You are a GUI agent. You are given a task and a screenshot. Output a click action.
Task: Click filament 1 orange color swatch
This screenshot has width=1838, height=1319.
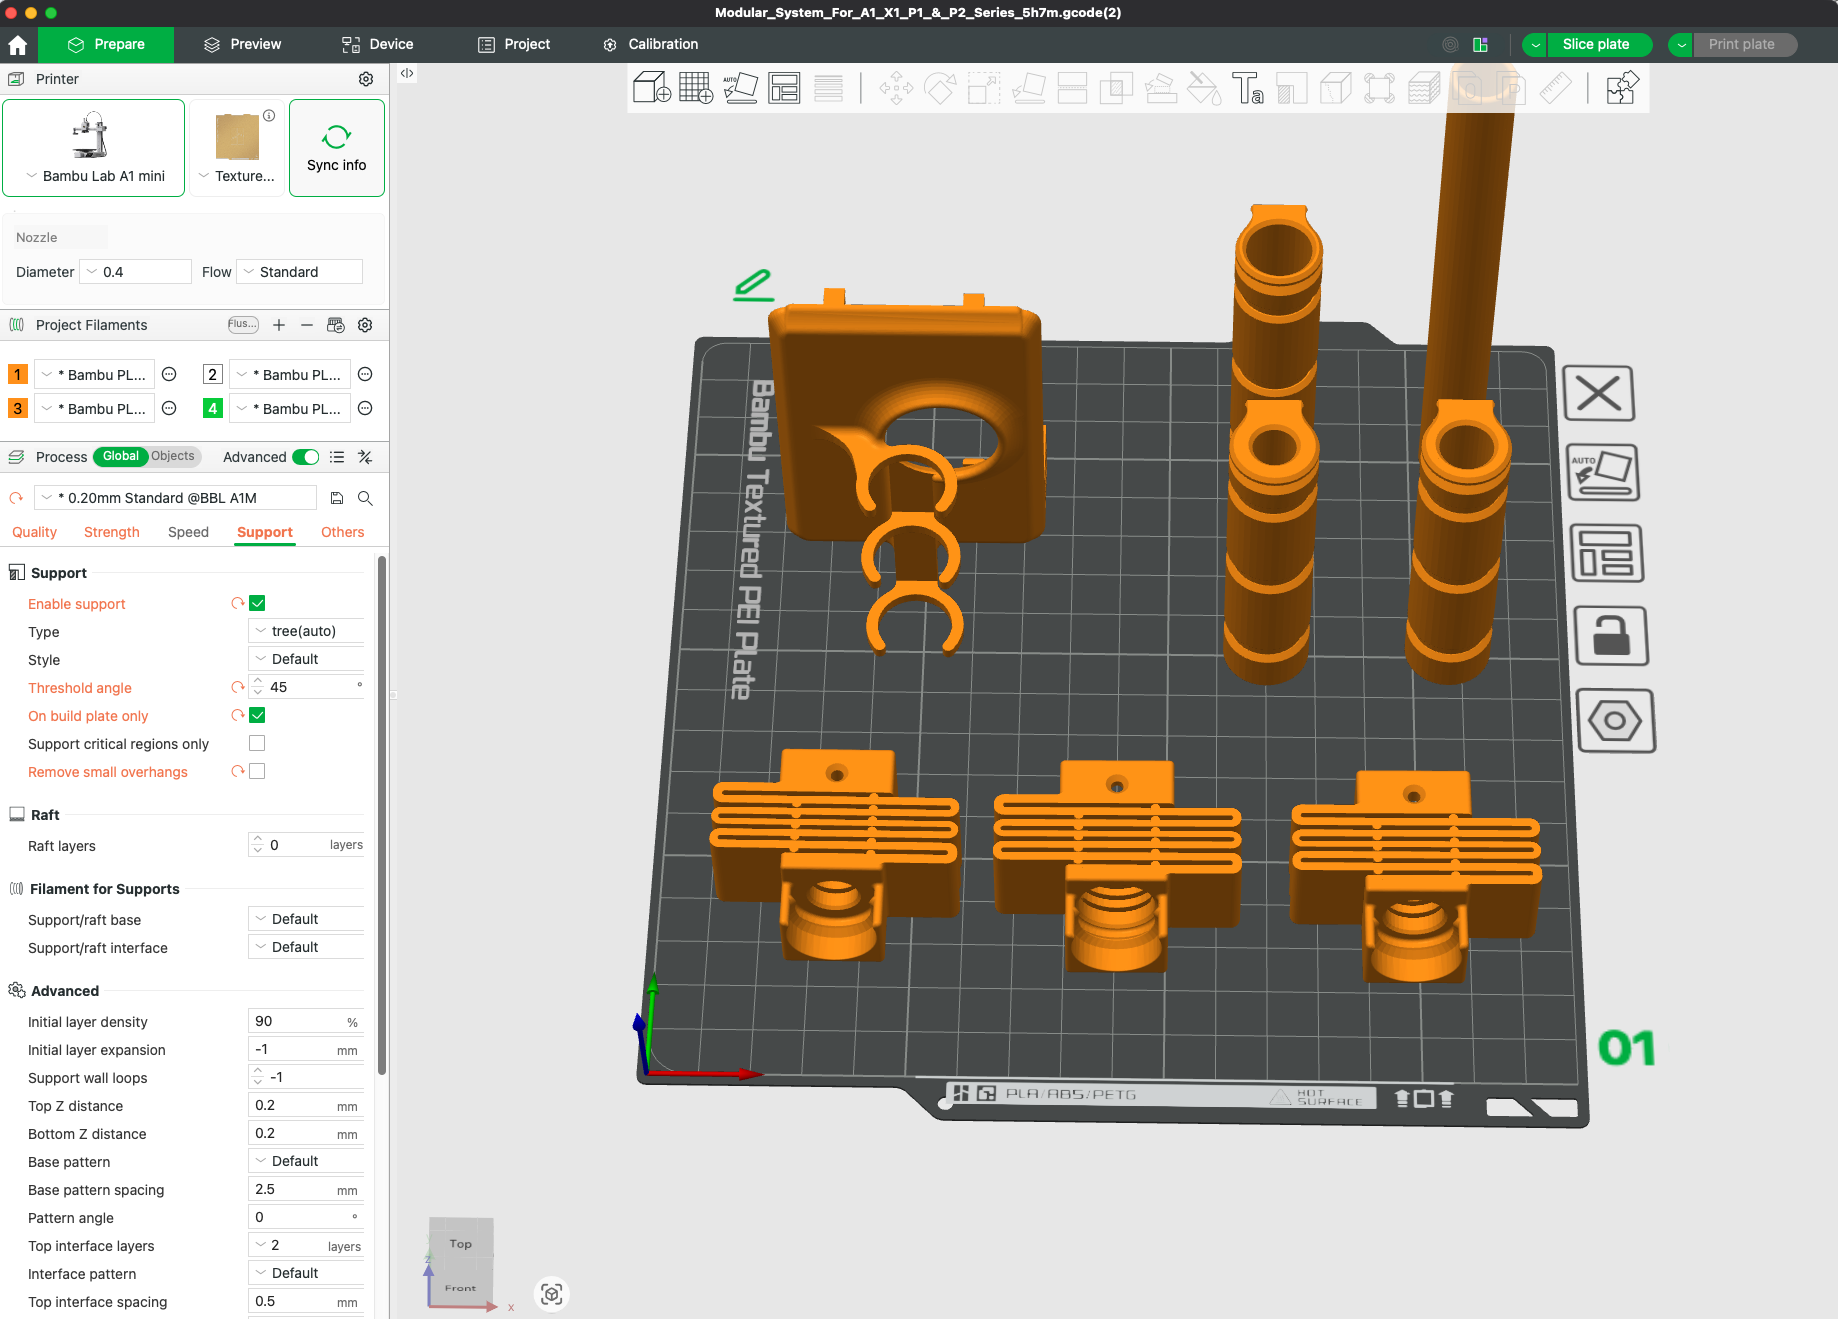tap(18, 375)
